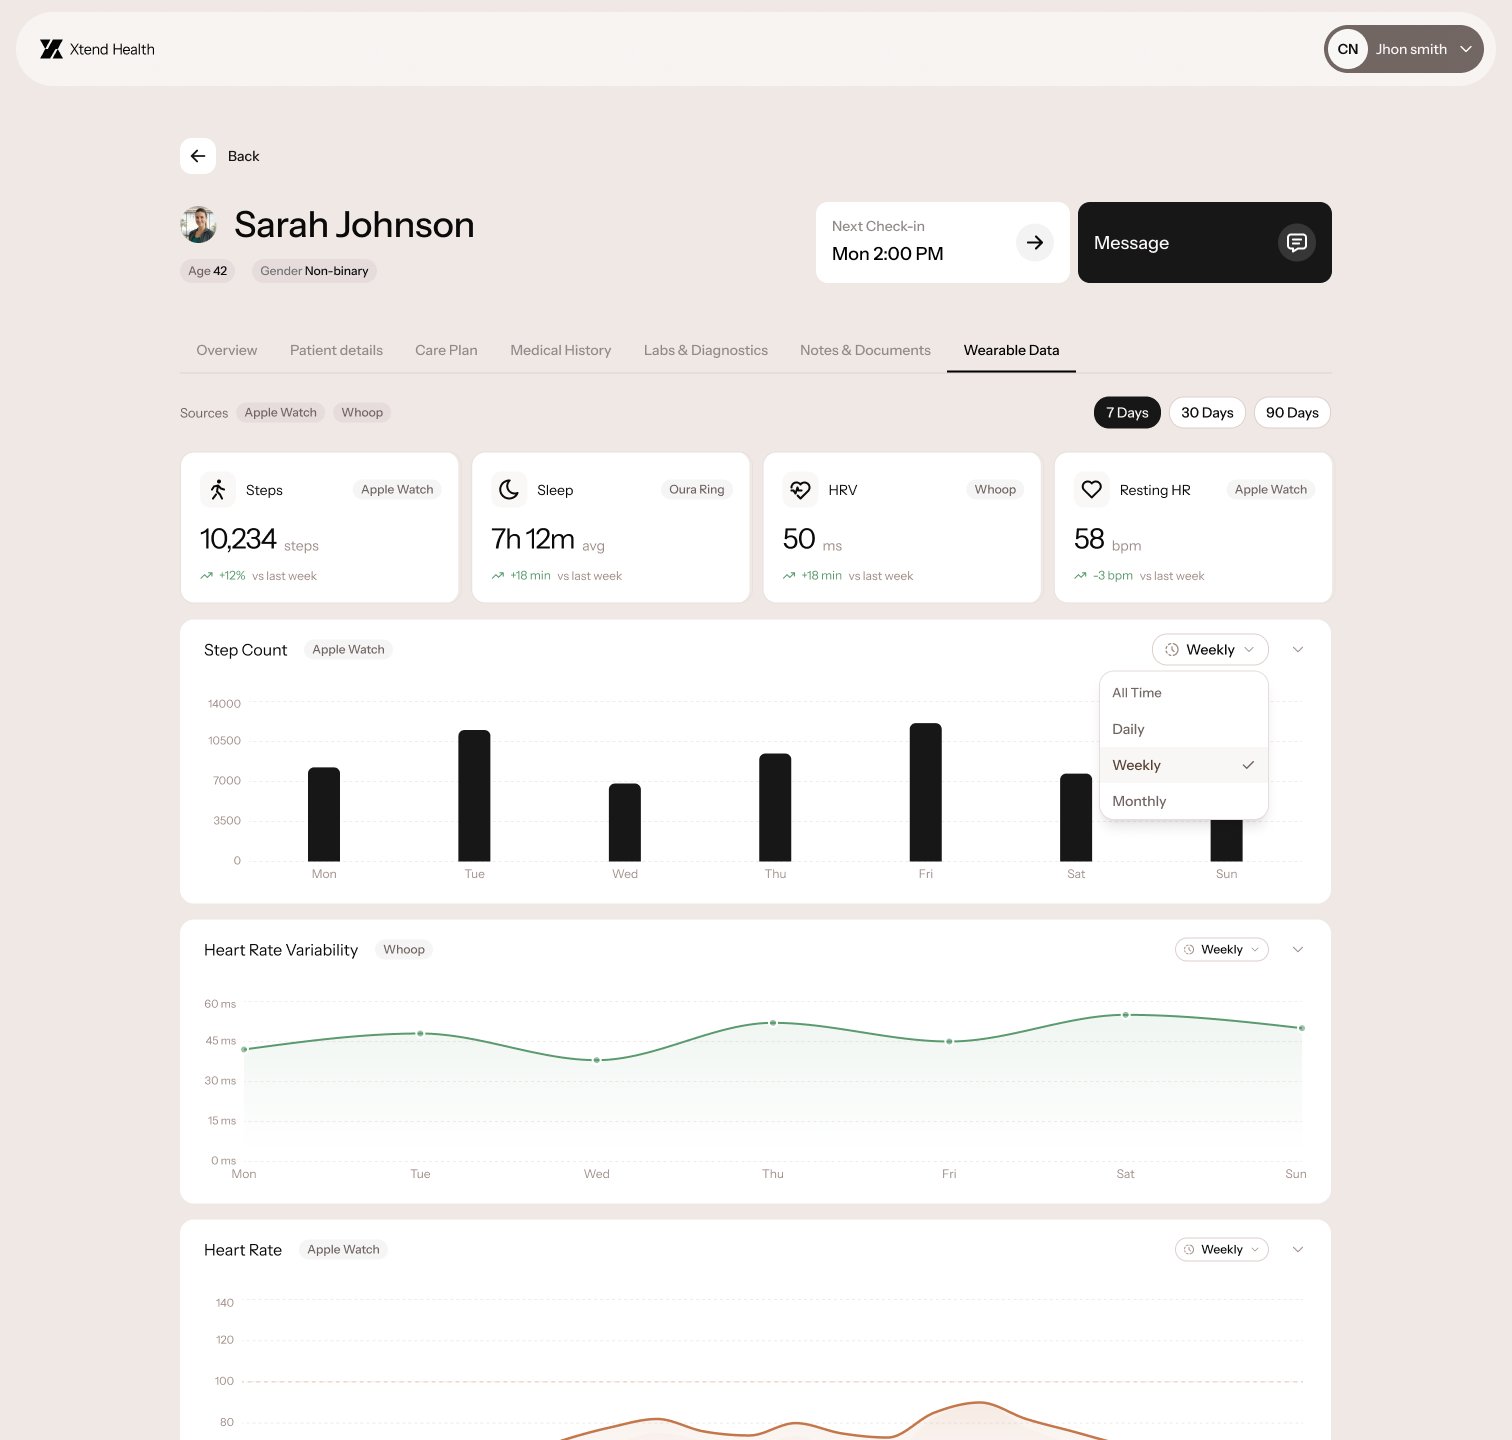This screenshot has width=1512, height=1440.
Task: Switch to the Medical History tab
Action: 560,350
